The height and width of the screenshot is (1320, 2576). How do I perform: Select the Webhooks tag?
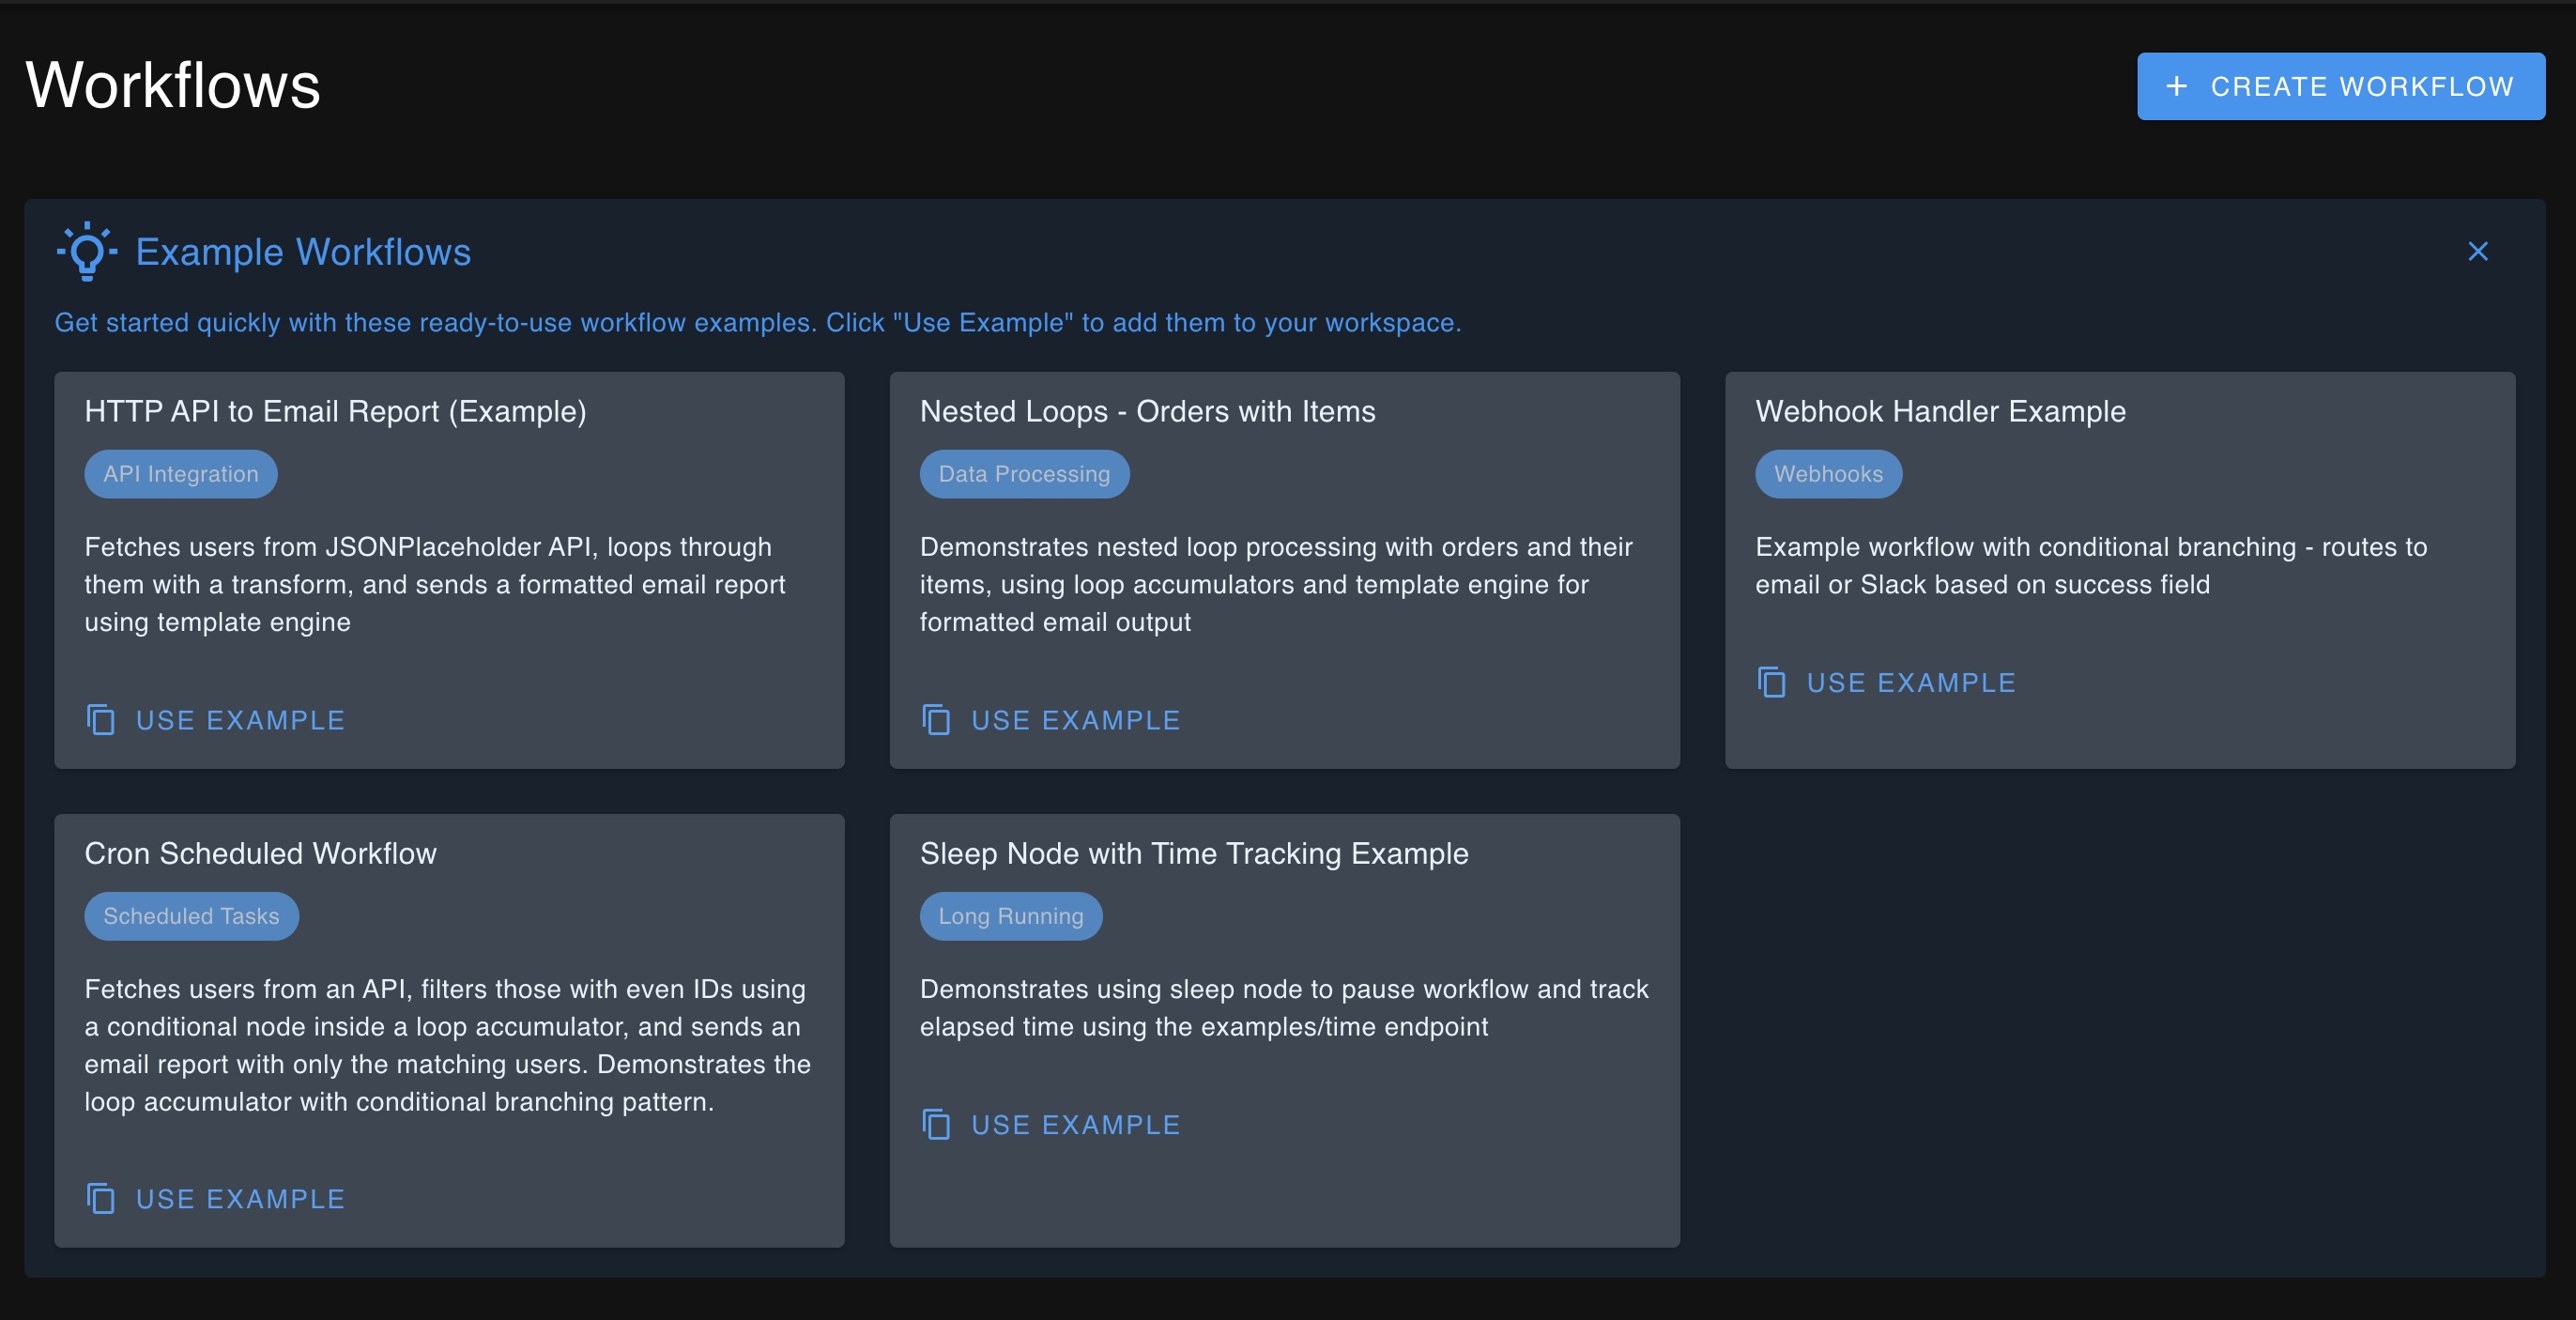coord(1828,473)
